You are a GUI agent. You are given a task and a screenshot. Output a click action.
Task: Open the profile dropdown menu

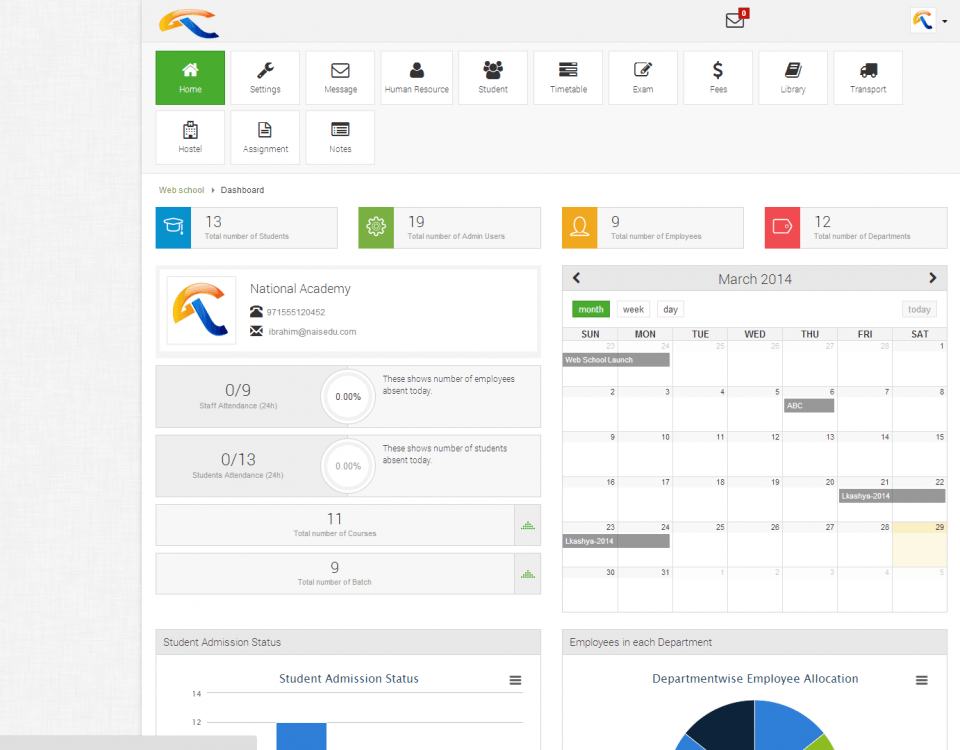(928, 20)
